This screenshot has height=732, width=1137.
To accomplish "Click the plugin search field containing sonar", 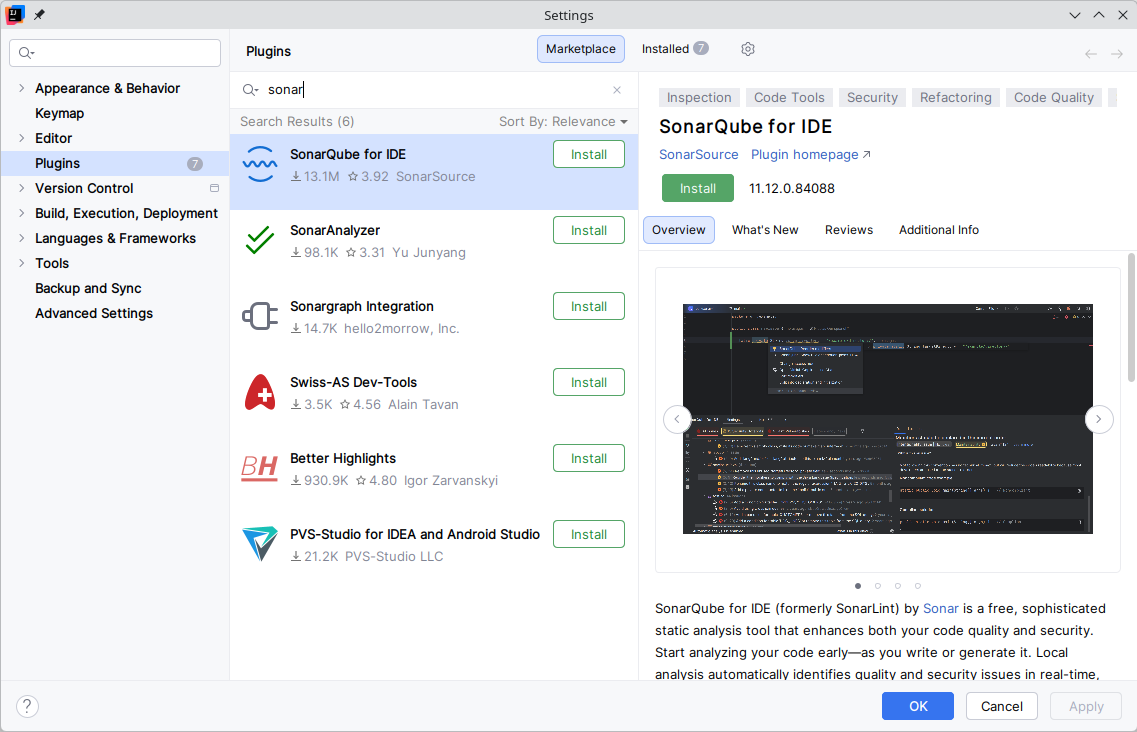I will (434, 90).
